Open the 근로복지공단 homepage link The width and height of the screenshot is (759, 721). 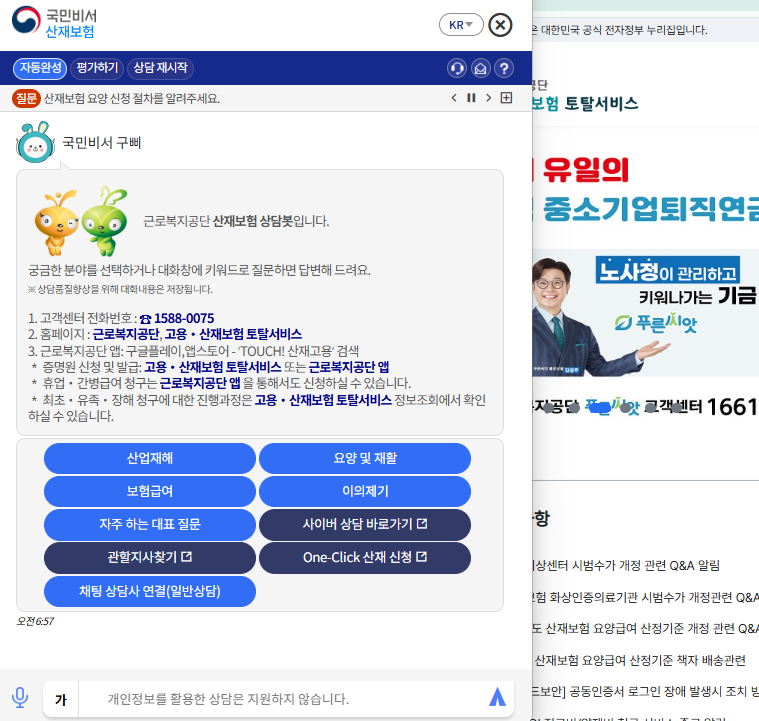(126, 334)
